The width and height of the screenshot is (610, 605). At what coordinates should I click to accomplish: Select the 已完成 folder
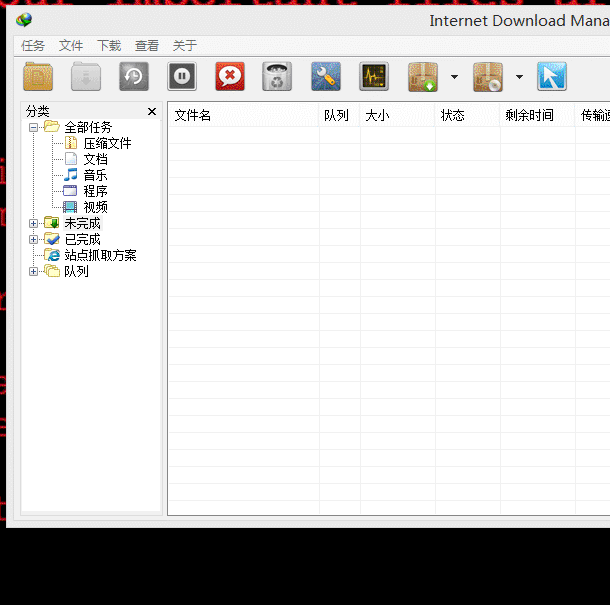coord(82,239)
